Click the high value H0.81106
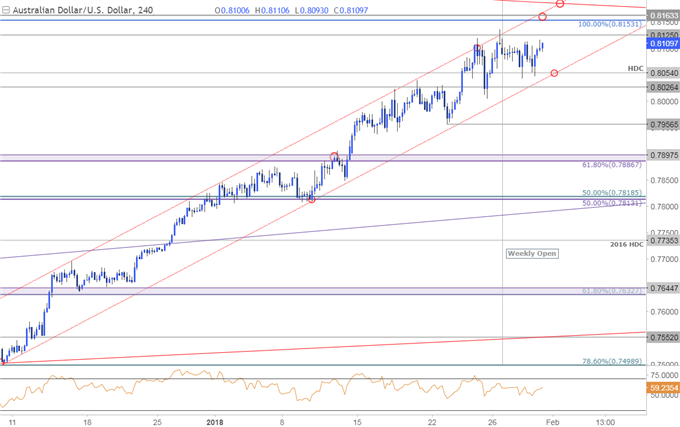Screen dimensions: 680x427 pyautogui.click(x=272, y=10)
